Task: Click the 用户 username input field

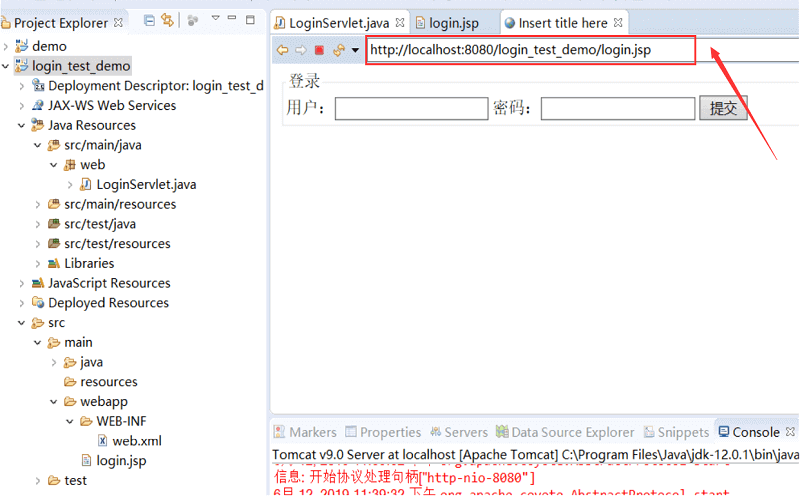Action: click(411, 109)
